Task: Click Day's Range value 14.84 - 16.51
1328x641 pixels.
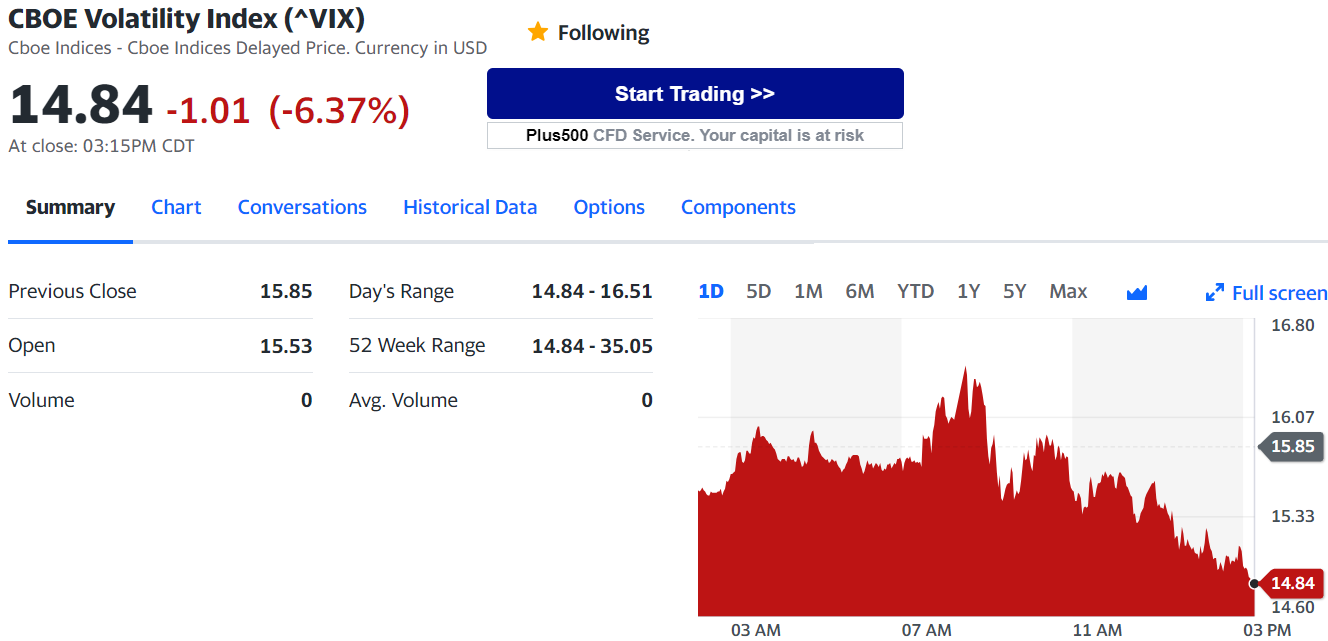Action: pos(592,291)
